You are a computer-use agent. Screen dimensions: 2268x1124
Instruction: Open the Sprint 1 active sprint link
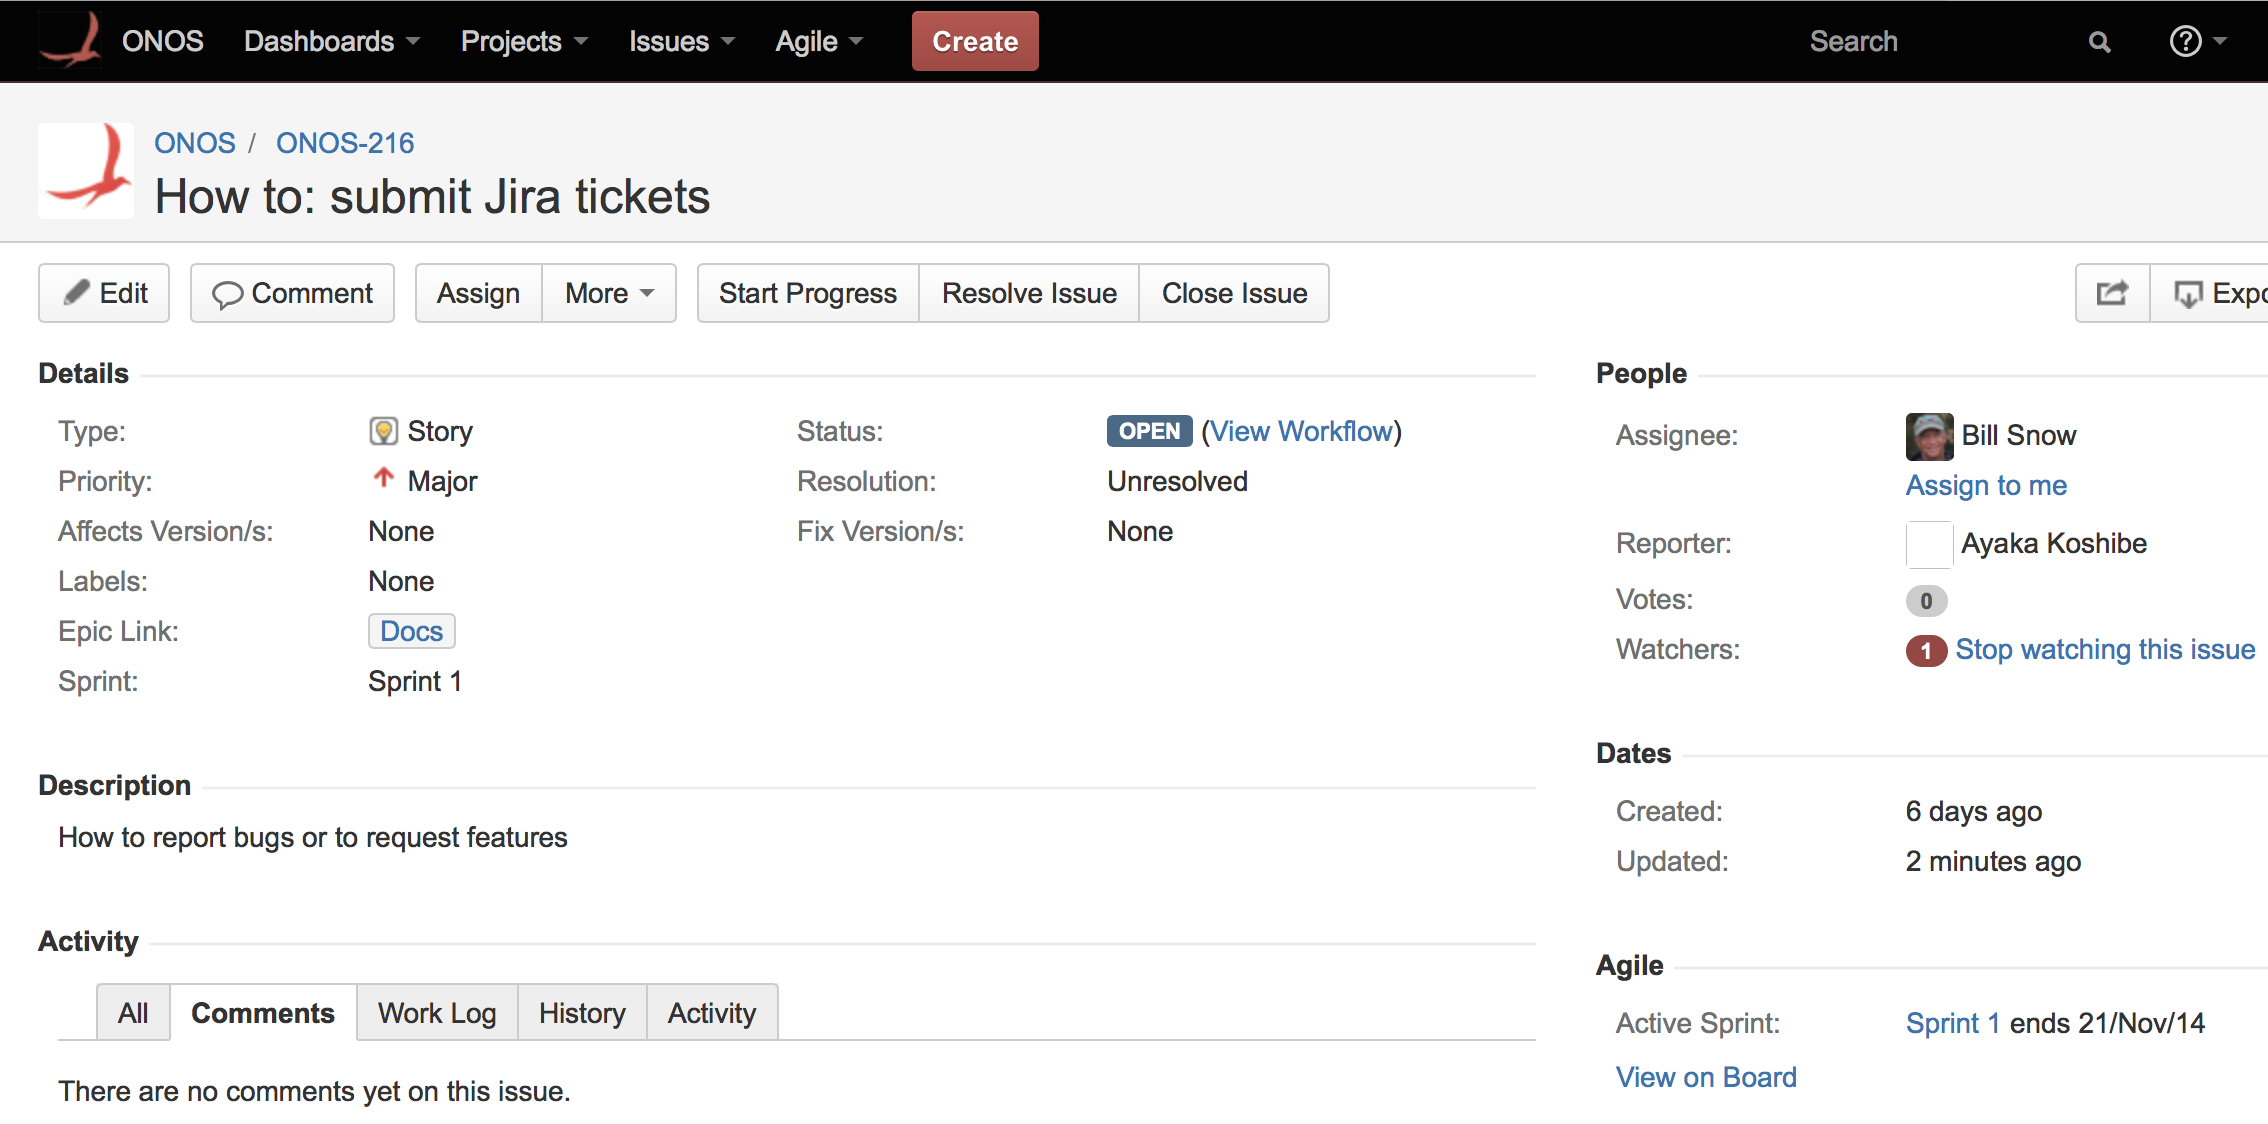pyautogui.click(x=1952, y=1023)
